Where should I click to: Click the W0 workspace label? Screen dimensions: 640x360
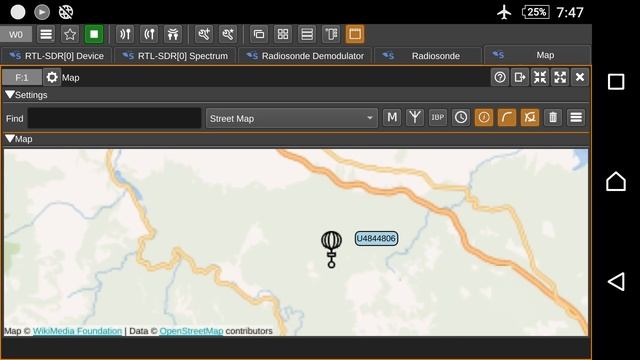coord(16,34)
